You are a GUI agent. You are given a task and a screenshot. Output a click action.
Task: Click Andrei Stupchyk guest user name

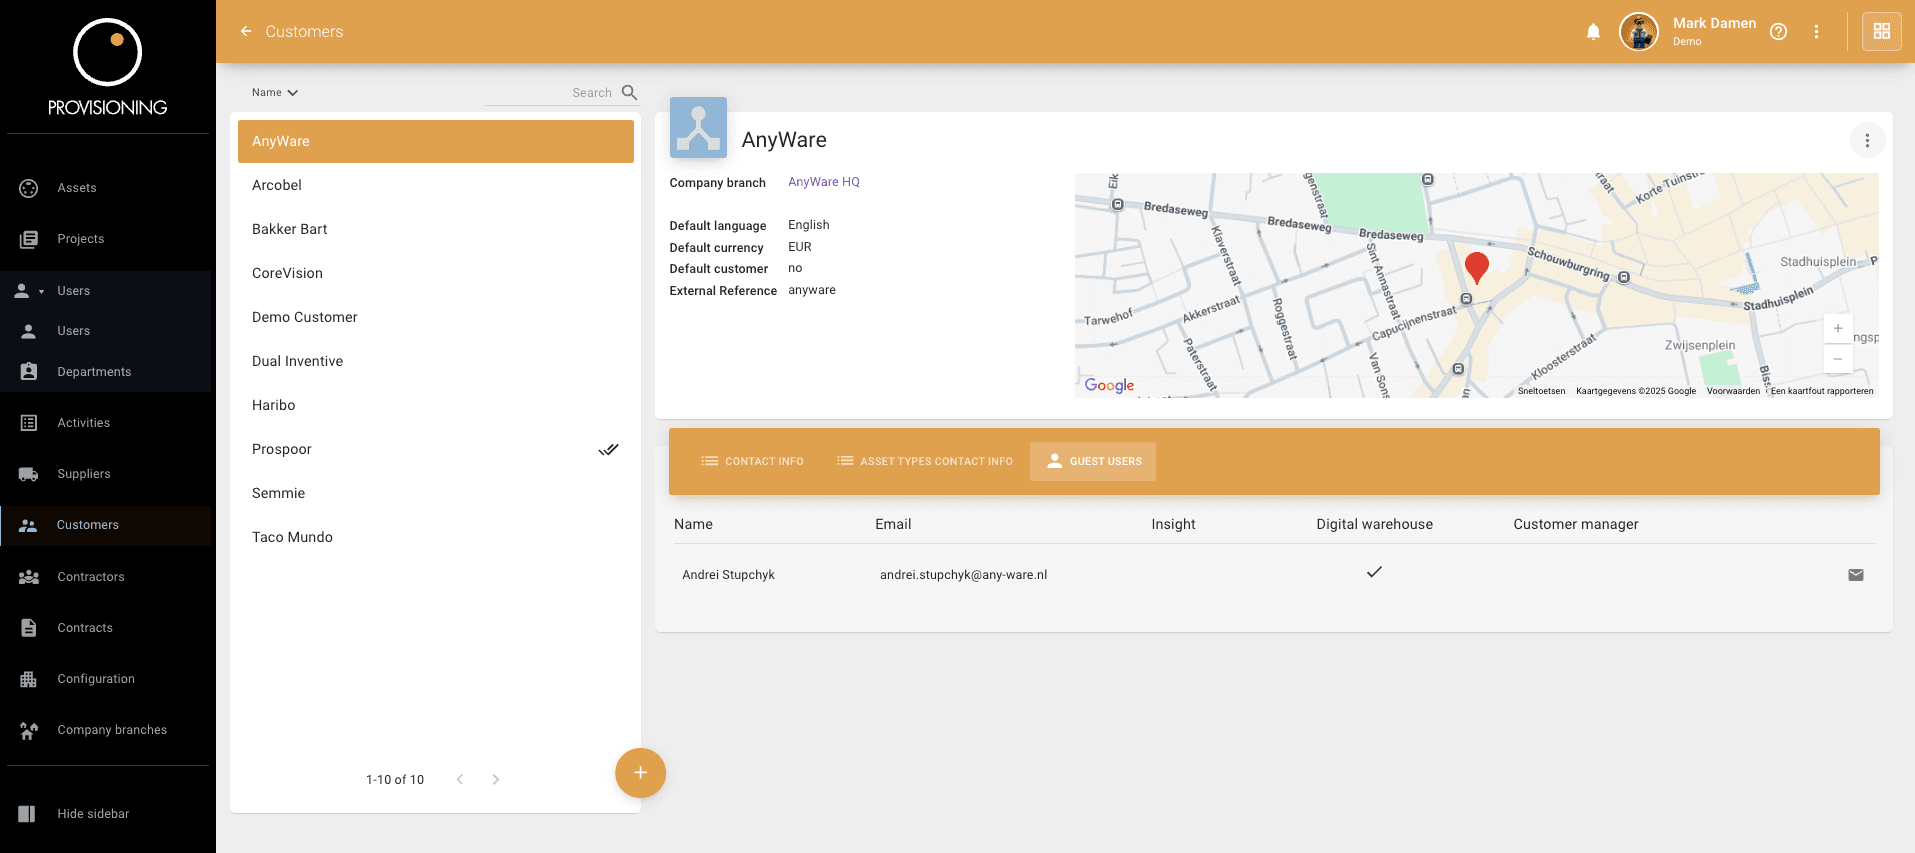728,575
